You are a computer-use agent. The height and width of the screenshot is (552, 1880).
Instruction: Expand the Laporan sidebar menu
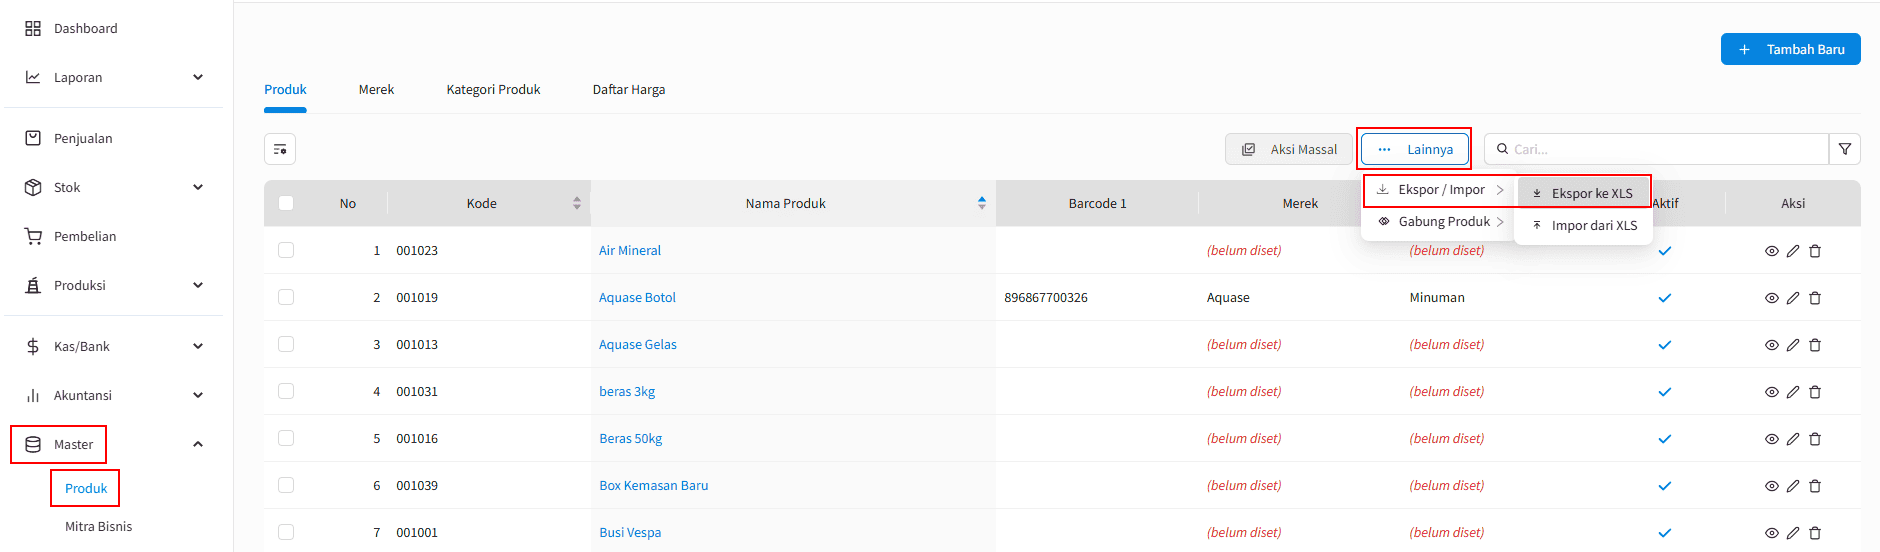pyautogui.click(x=198, y=77)
